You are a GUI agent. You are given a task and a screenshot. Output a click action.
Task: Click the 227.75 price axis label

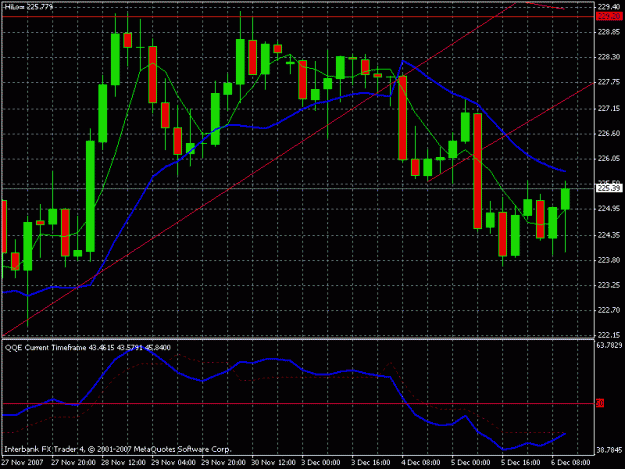click(x=609, y=82)
